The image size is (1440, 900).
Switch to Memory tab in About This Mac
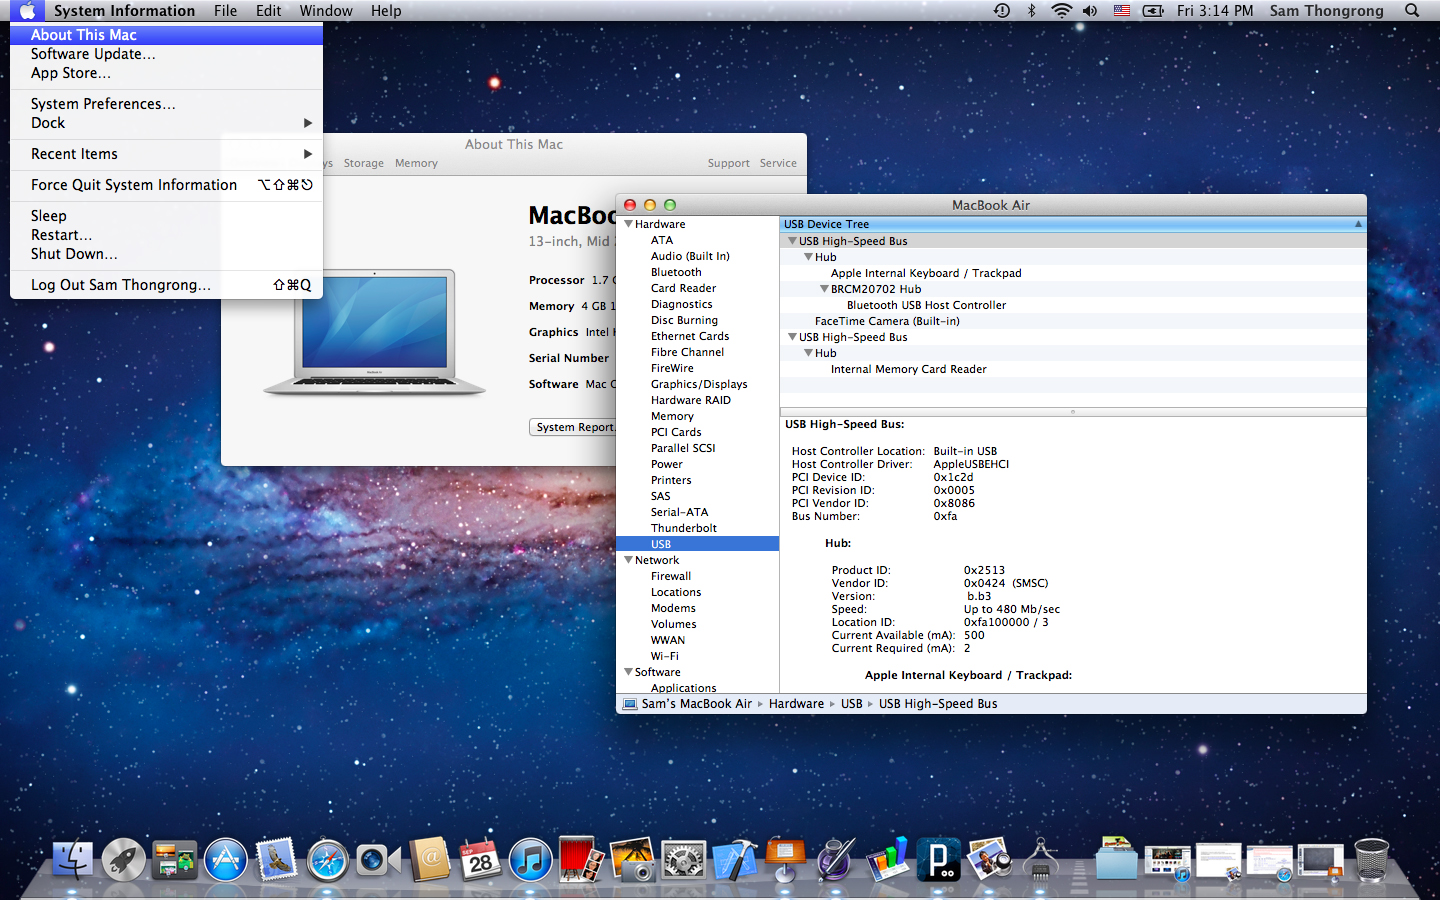click(x=416, y=163)
